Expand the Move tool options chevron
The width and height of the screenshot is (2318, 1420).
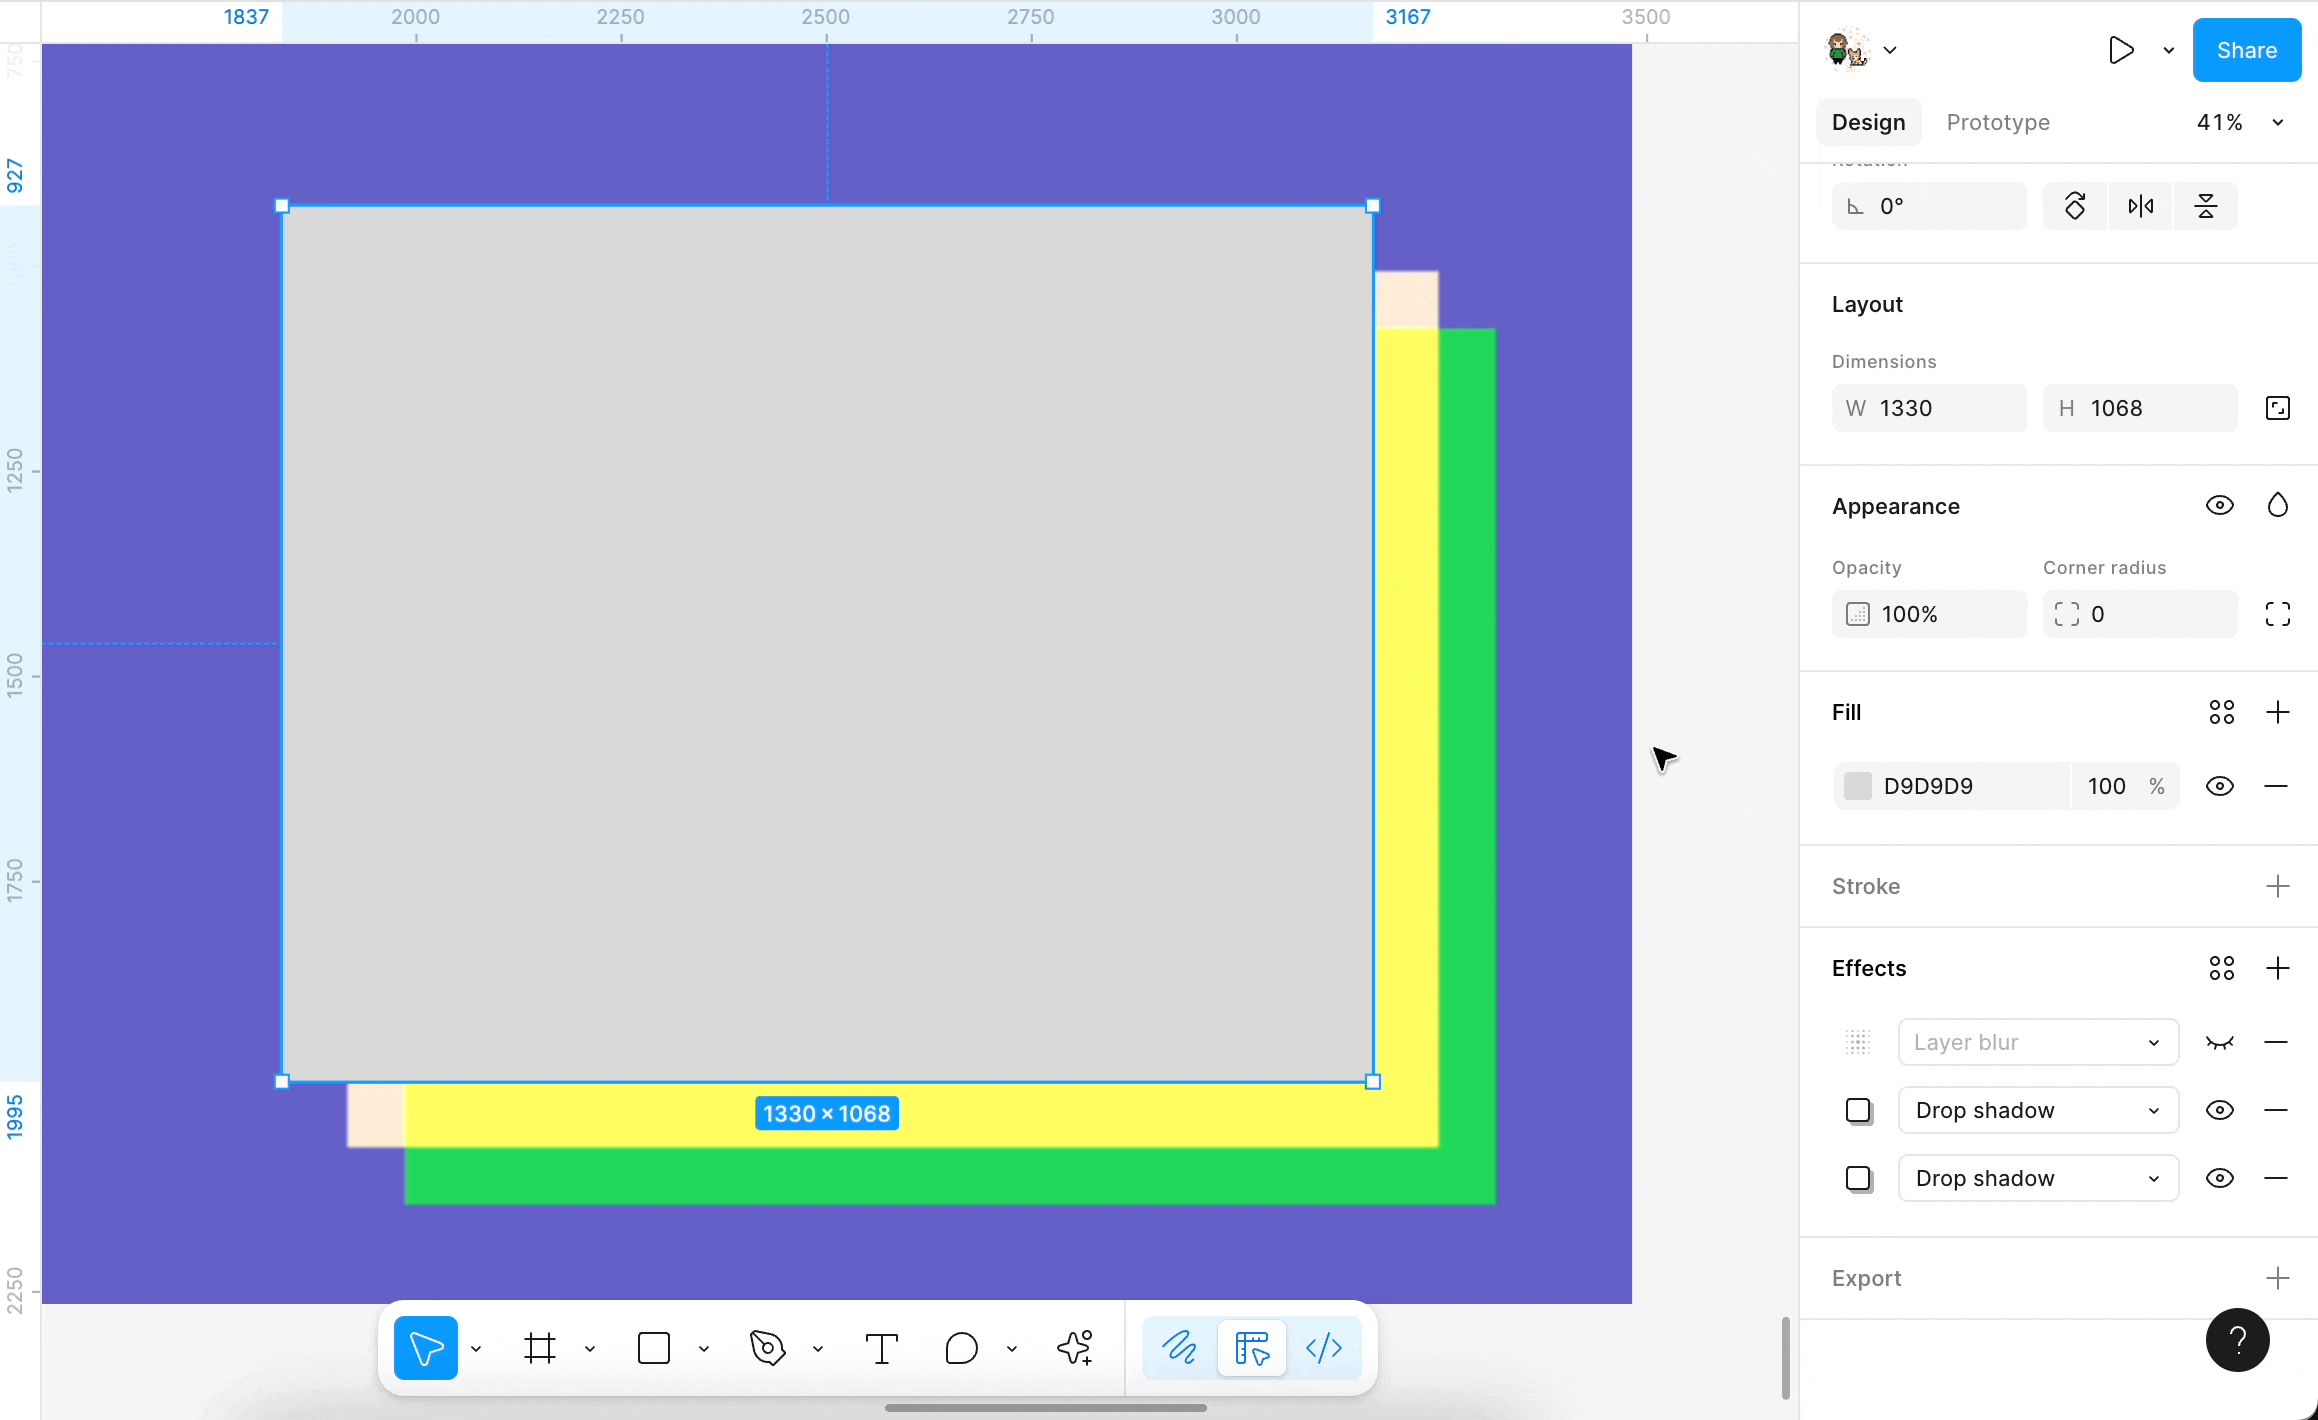[476, 1349]
